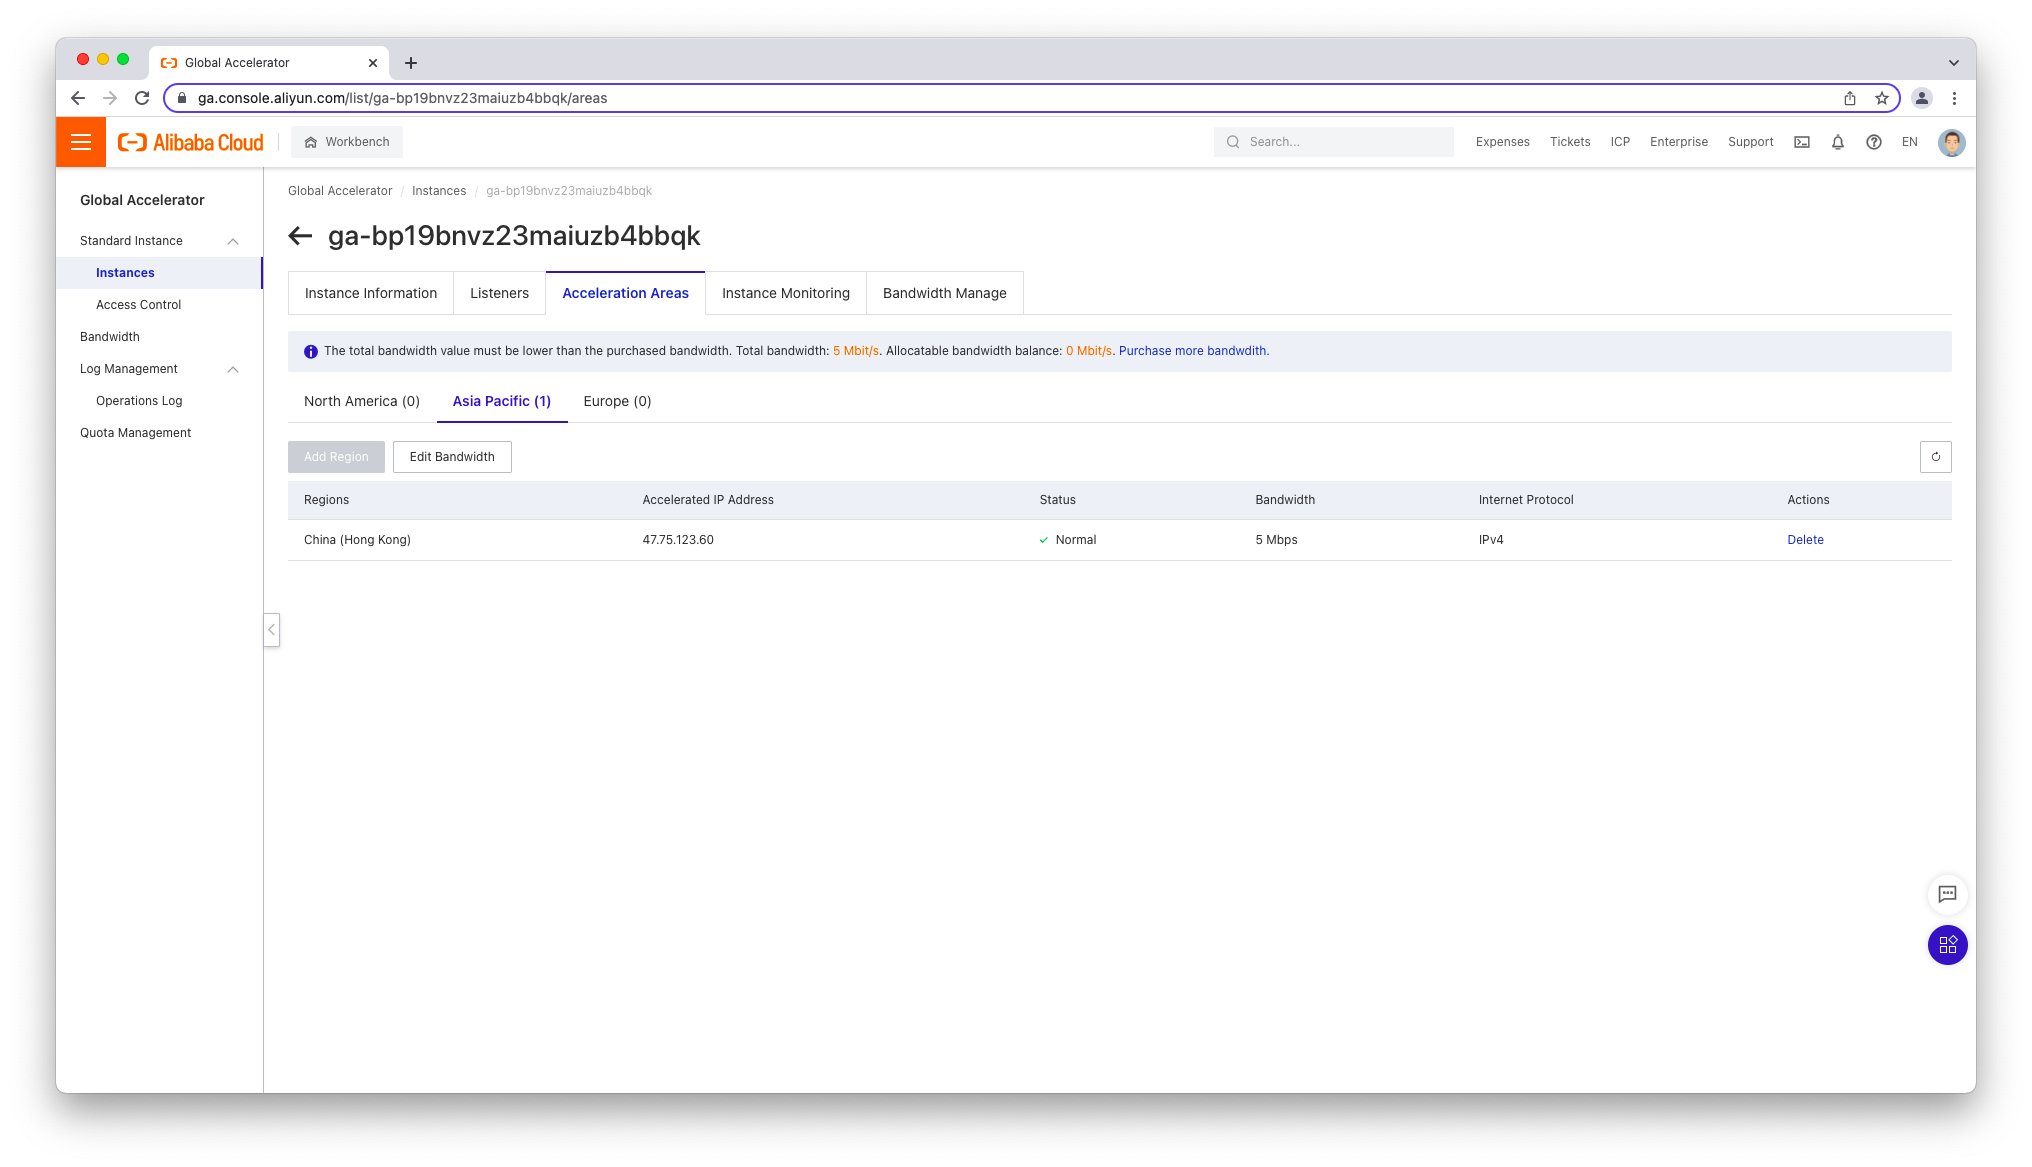Click the help question mark icon
2032x1167 pixels.
[1874, 142]
